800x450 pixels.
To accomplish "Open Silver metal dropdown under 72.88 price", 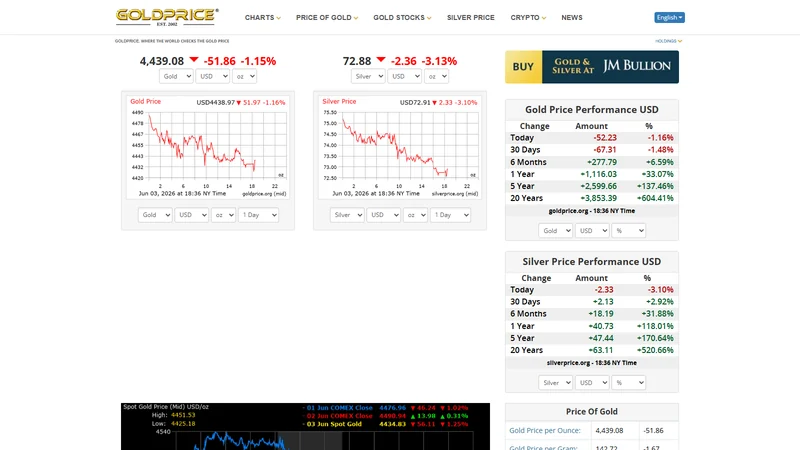I will point(368,76).
